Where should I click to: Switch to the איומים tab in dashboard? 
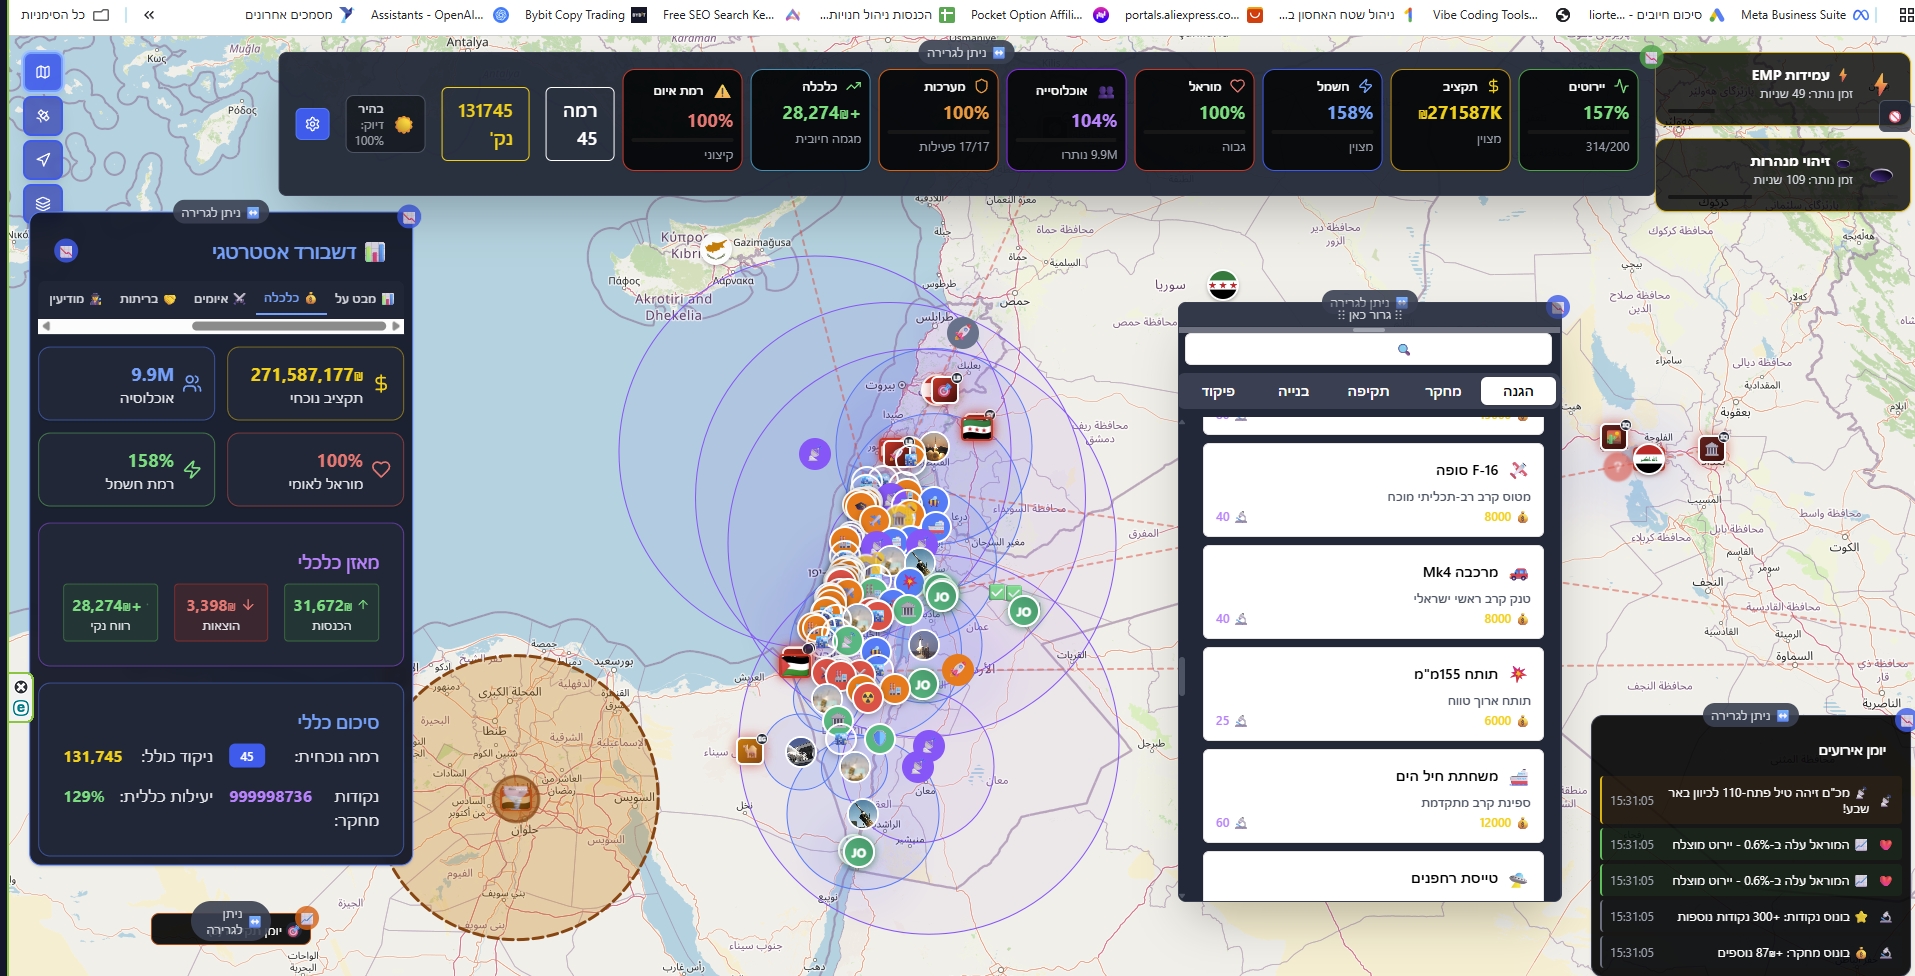click(220, 299)
